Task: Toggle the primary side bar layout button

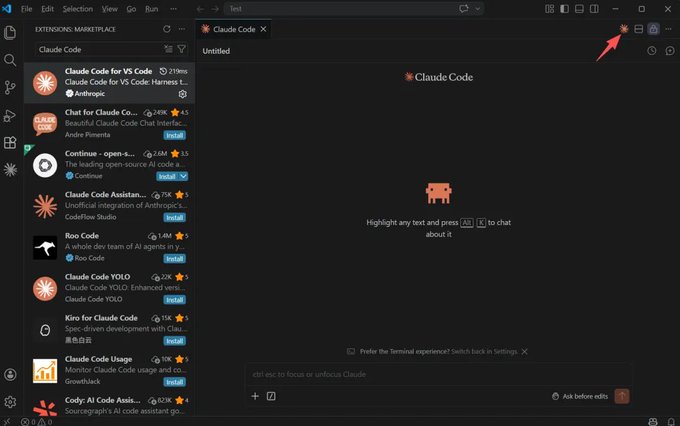Action: point(564,9)
